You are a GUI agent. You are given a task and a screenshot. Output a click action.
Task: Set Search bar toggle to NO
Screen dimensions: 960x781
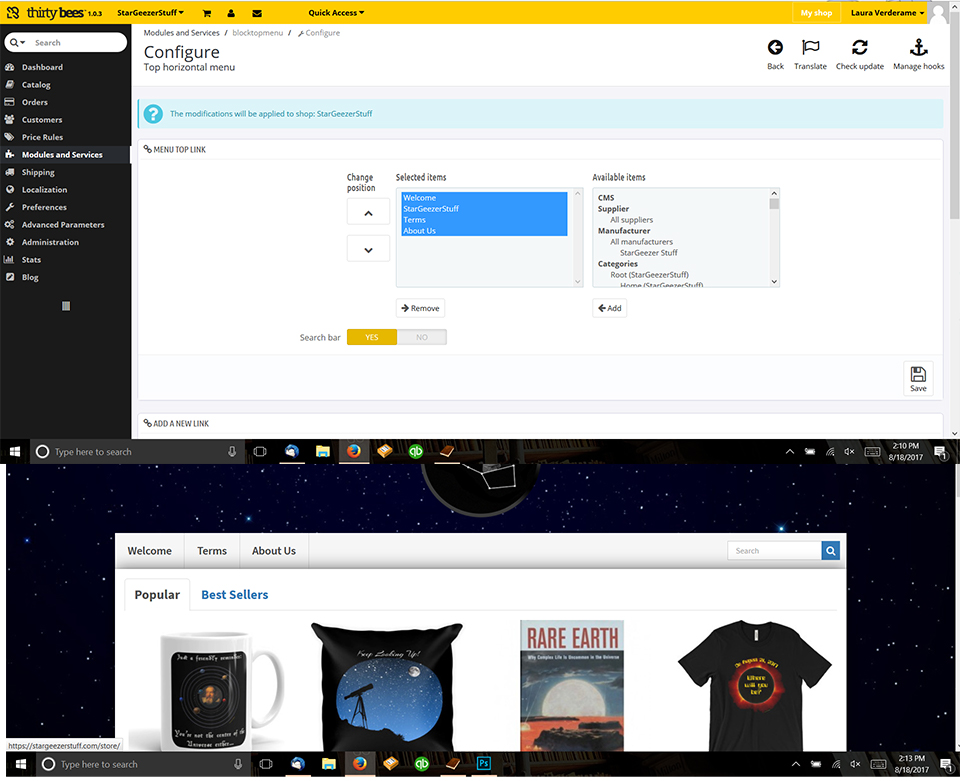[x=421, y=337]
